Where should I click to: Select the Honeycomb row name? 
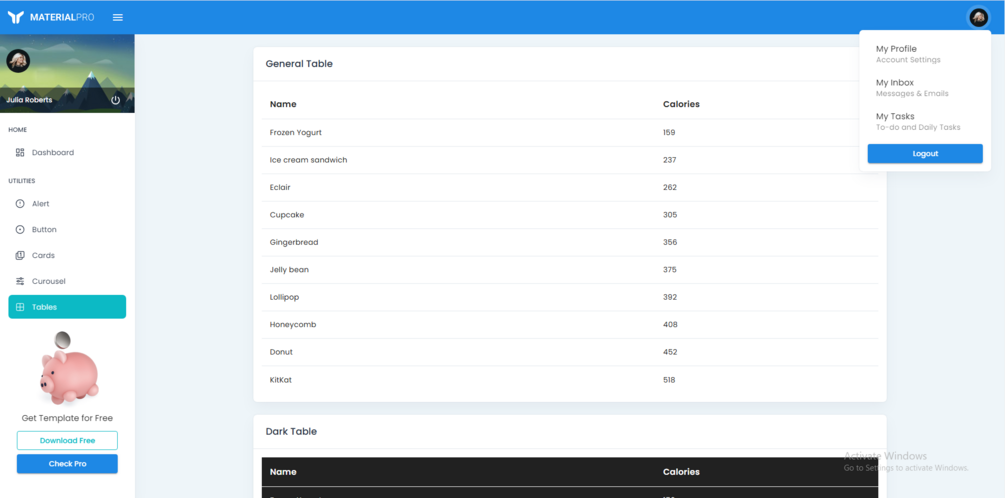pyautogui.click(x=294, y=325)
